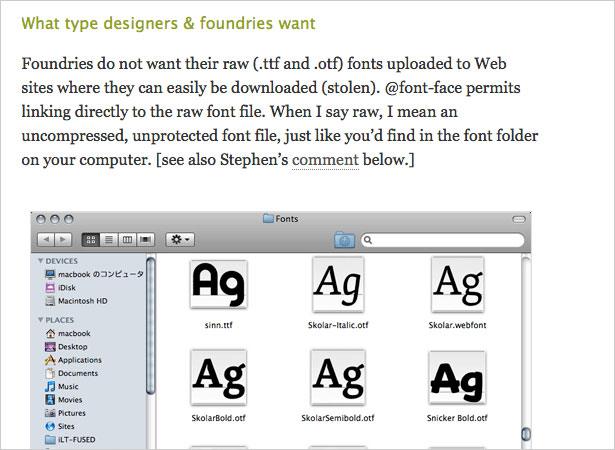Select Macintosh HD in sidebar
Viewport: 615px width, 450px height.
click(76, 301)
